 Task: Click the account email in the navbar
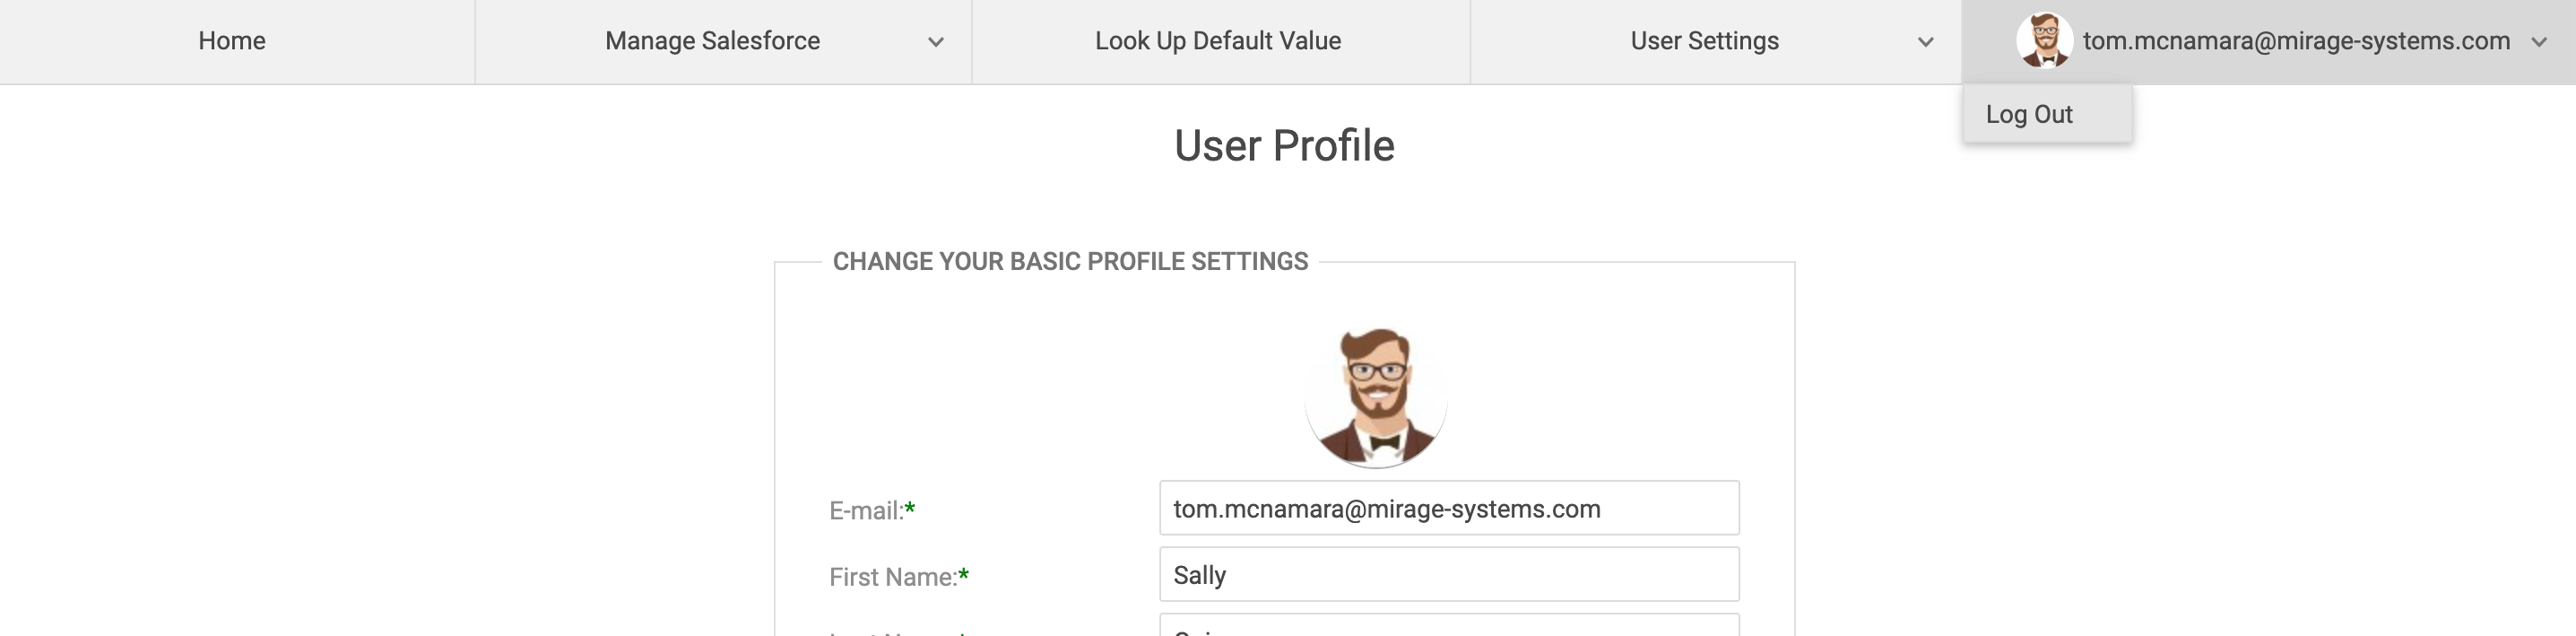point(2296,41)
